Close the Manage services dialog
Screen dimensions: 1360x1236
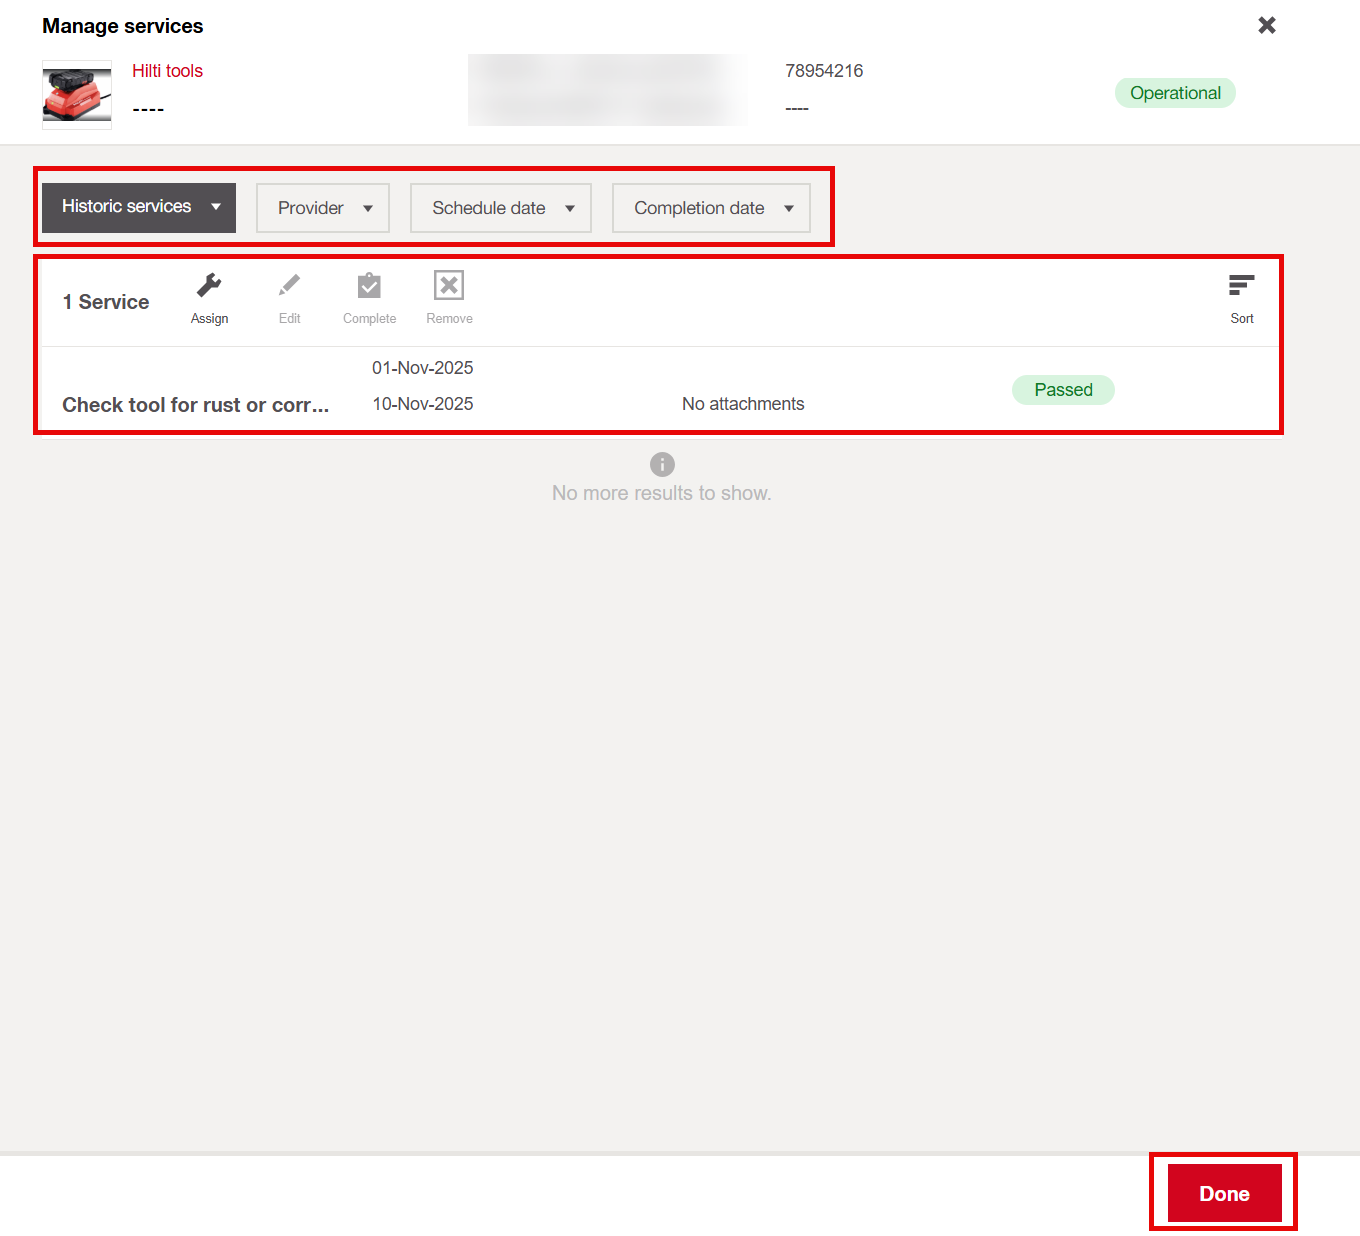[x=1266, y=25]
